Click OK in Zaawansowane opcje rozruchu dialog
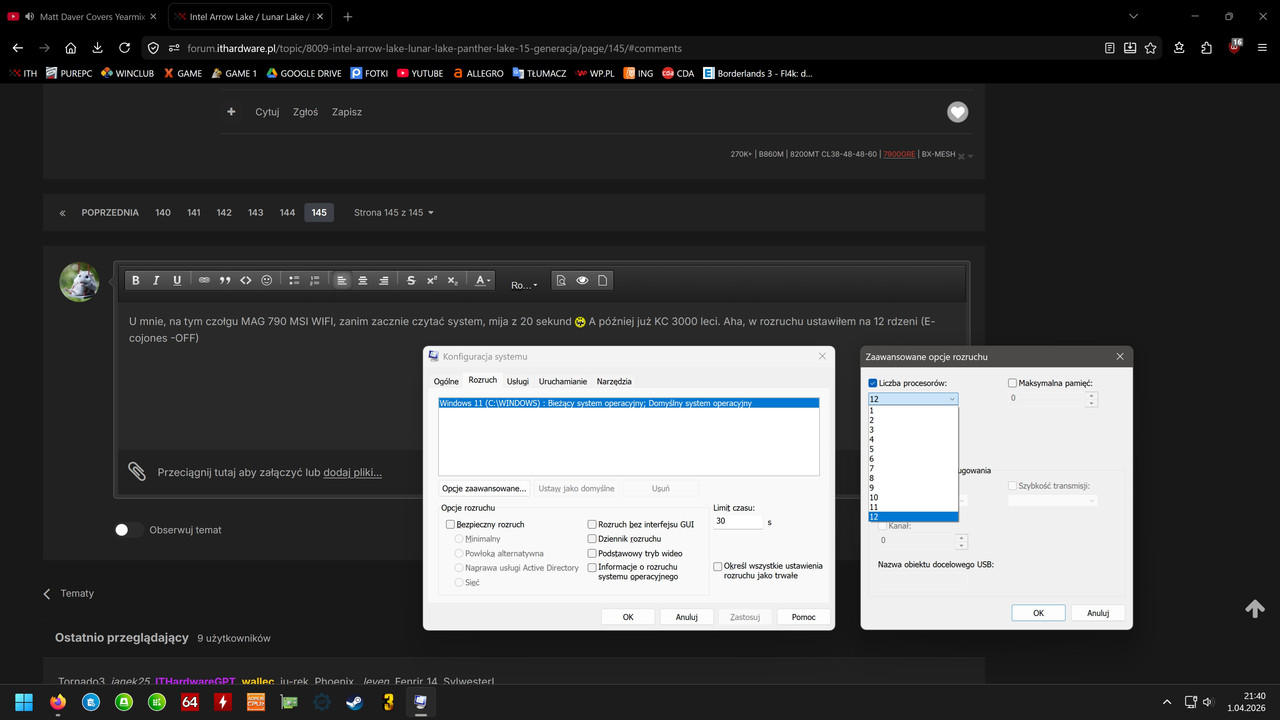This screenshot has height=720, width=1280. pos(1038,613)
